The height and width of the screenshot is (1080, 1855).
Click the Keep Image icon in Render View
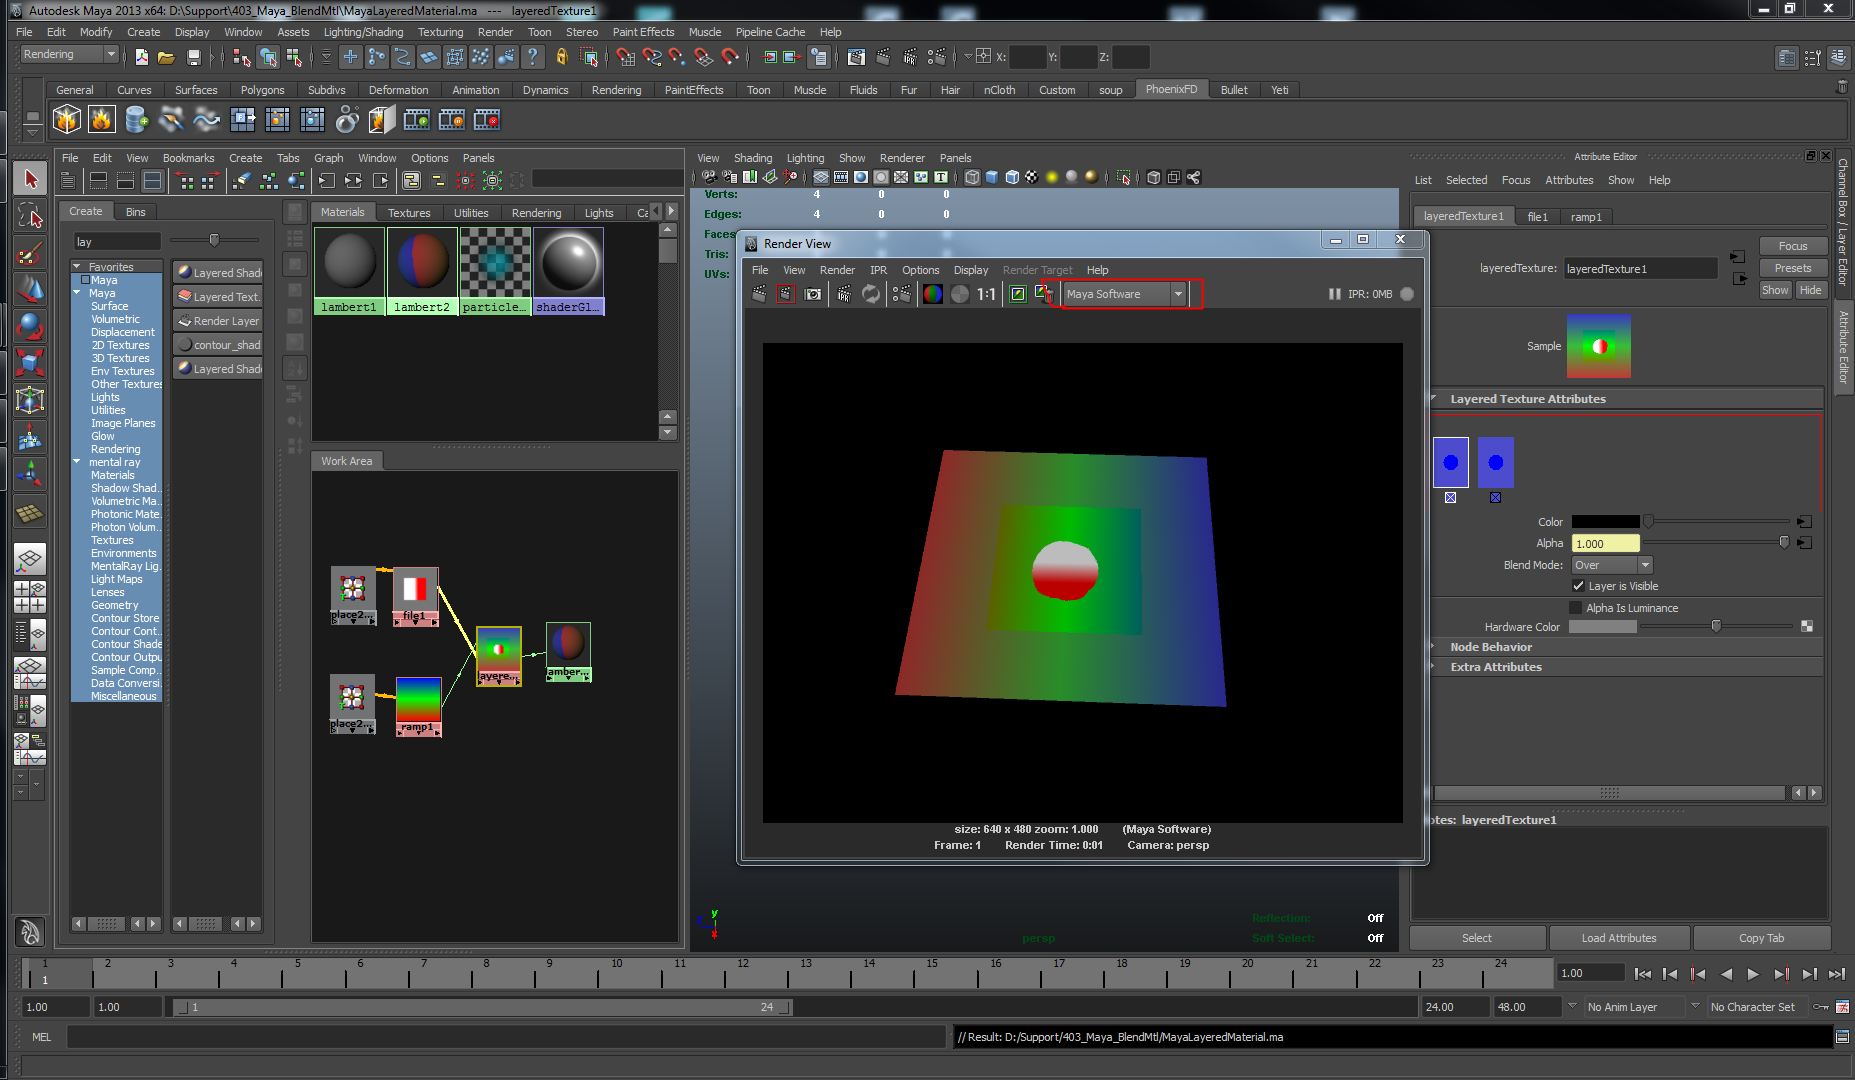[x=1018, y=294]
